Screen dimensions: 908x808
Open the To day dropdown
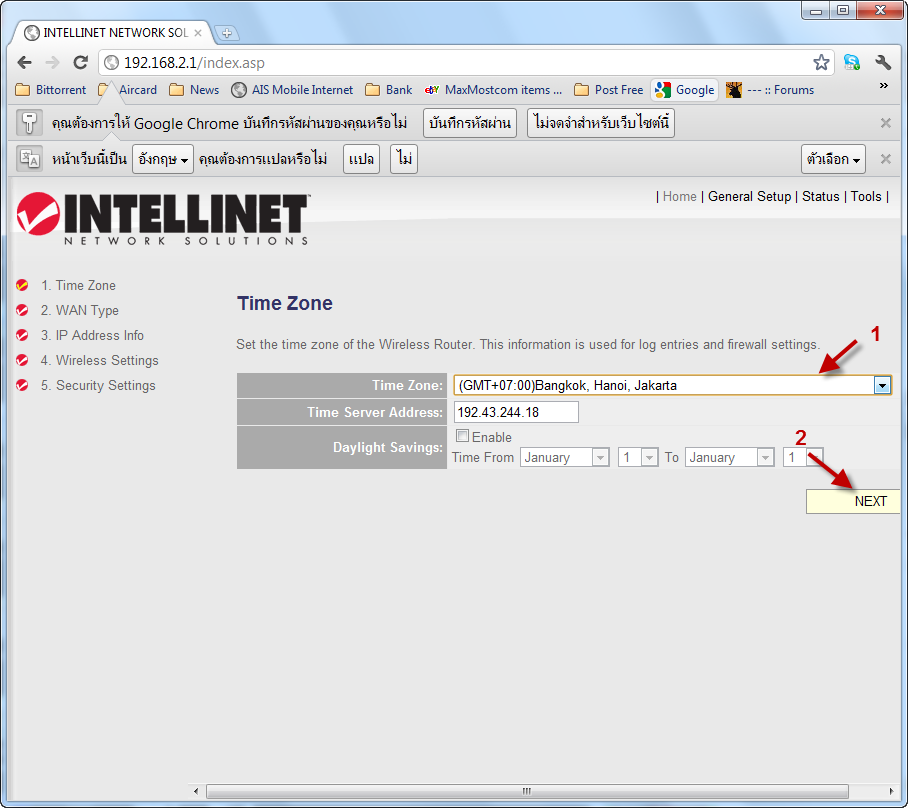click(803, 458)
